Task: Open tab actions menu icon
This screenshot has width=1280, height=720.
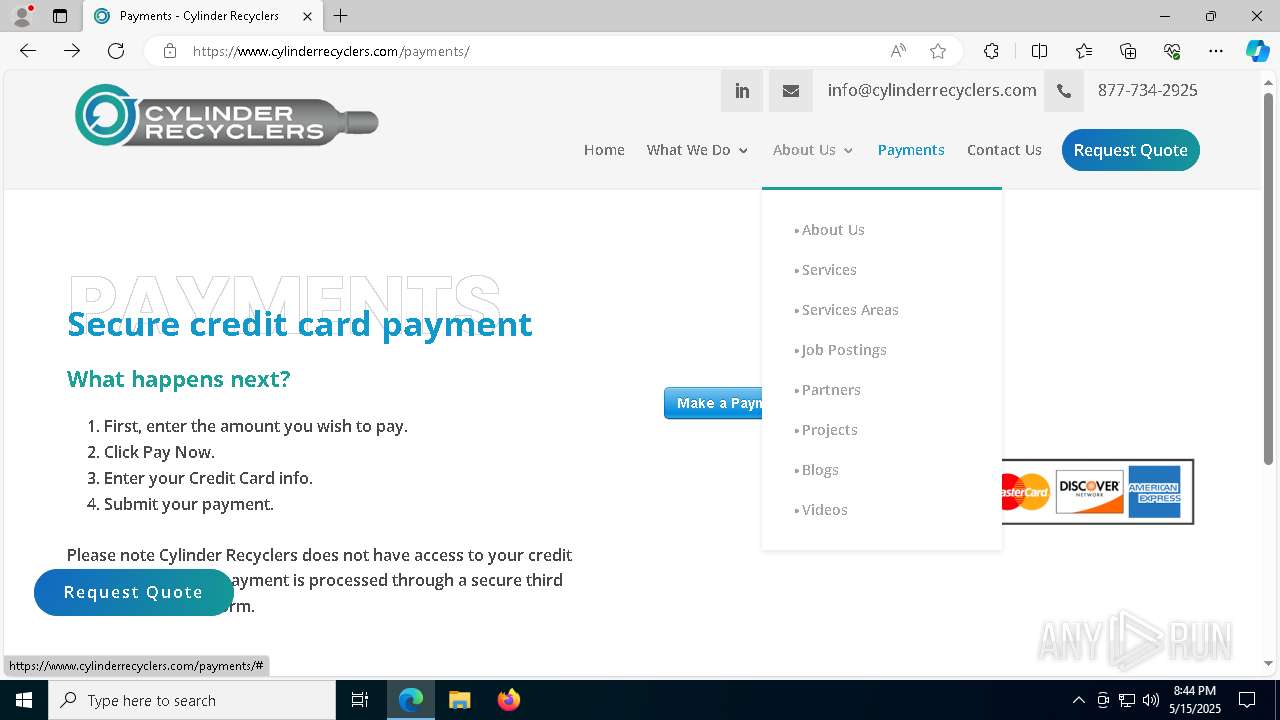Action: [x=60, y=16]
